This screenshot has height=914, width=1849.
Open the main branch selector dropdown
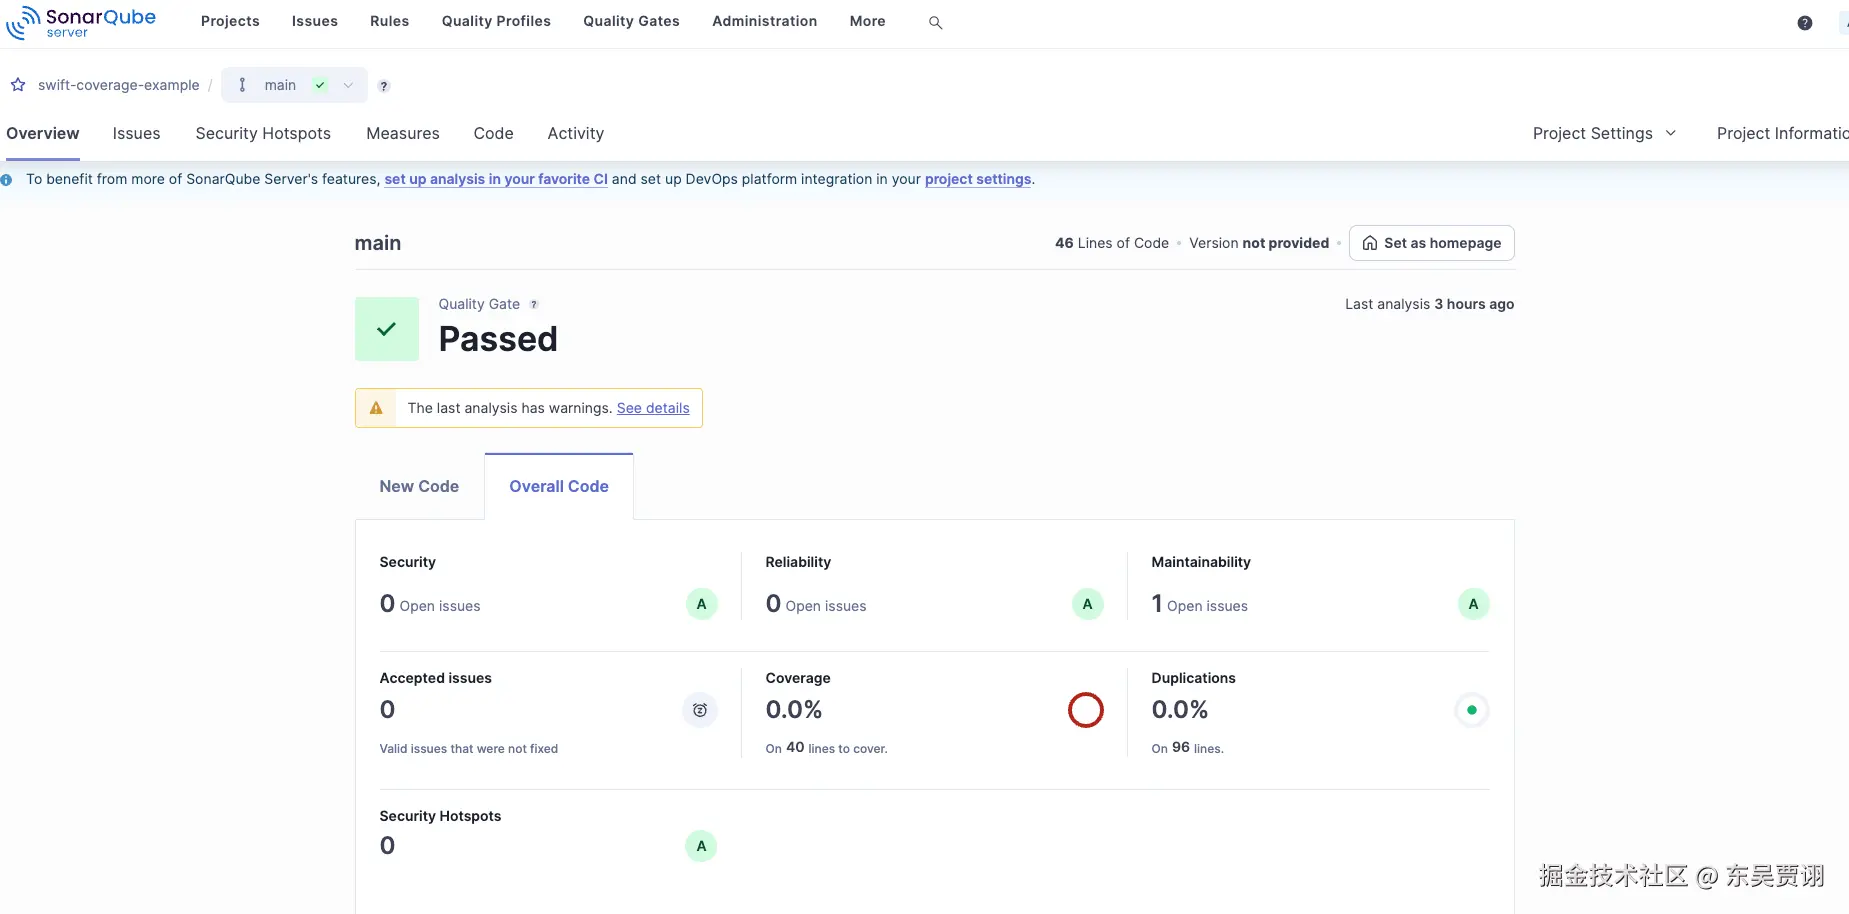[294, 85]
